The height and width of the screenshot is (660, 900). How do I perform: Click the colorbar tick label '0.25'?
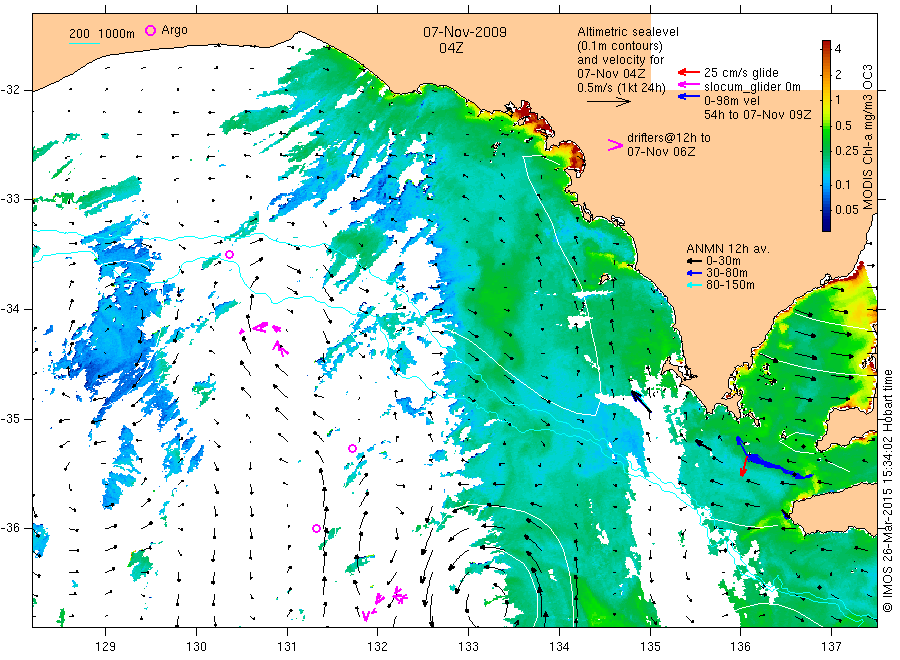[847, 151]
